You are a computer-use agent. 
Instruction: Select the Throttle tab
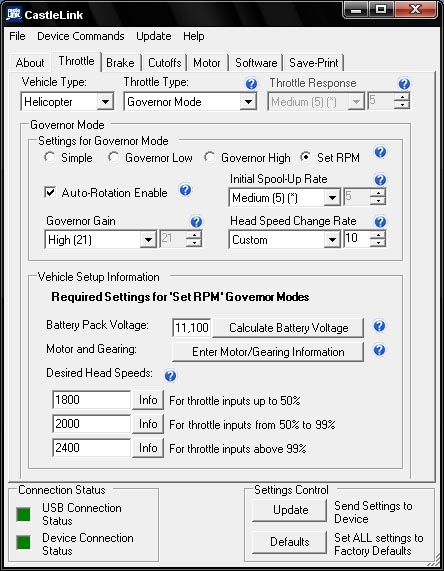(x=76, y=61)
